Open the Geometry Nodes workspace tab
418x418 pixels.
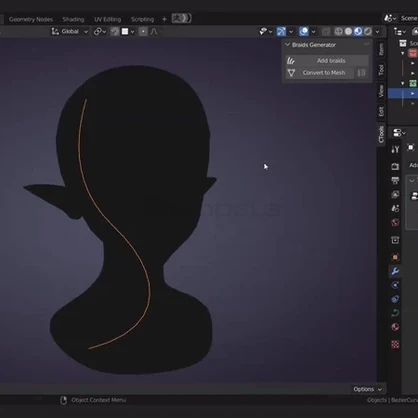(x=31, y=19)
